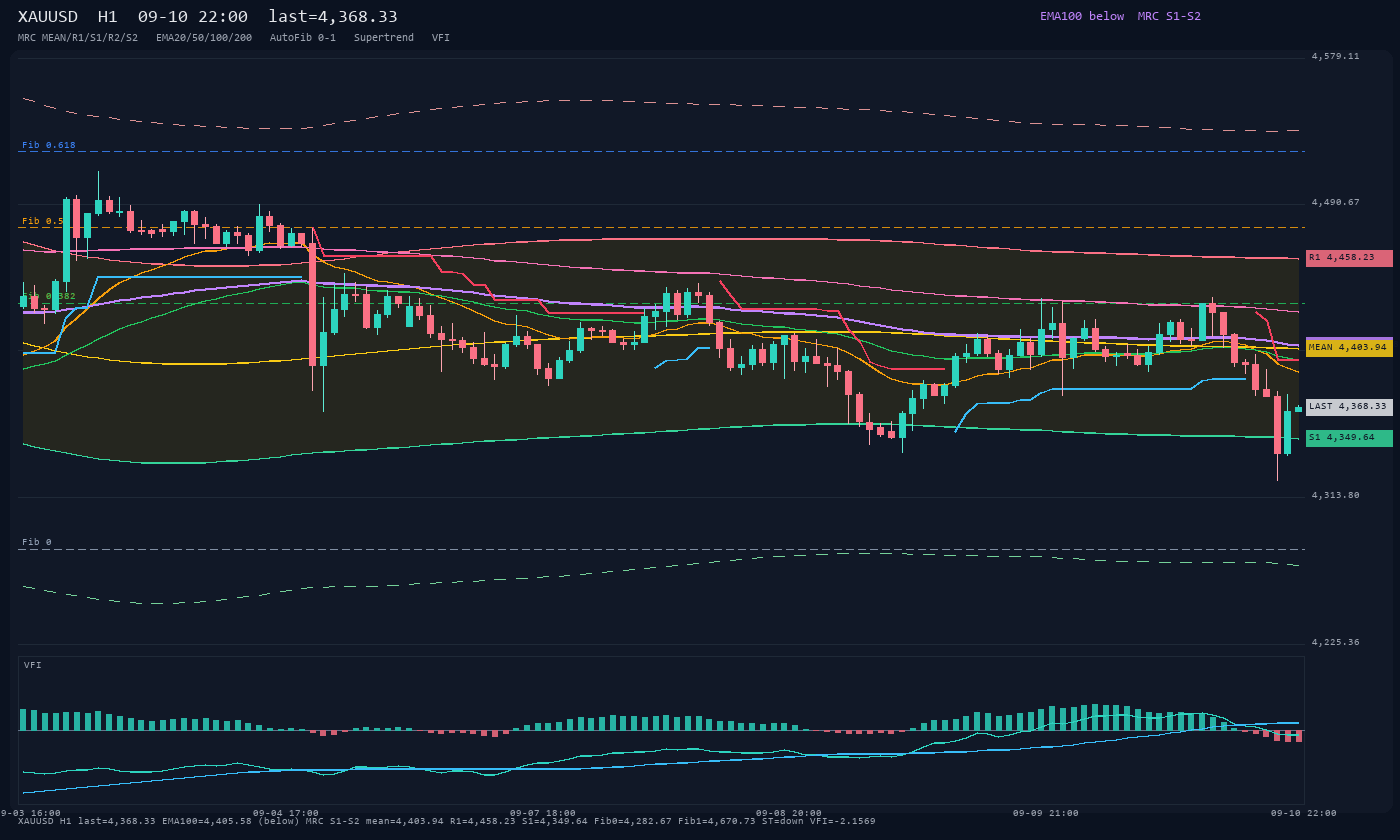Click the MRC S1-S2 status text
This screenshot has height=840, width=1400.
[1169, 16]
